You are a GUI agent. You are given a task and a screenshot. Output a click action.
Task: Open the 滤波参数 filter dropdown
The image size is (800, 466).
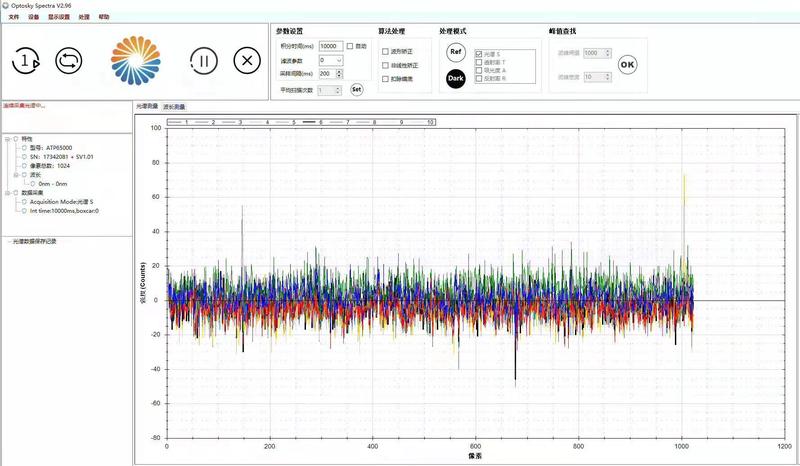[x=339, y=60]
